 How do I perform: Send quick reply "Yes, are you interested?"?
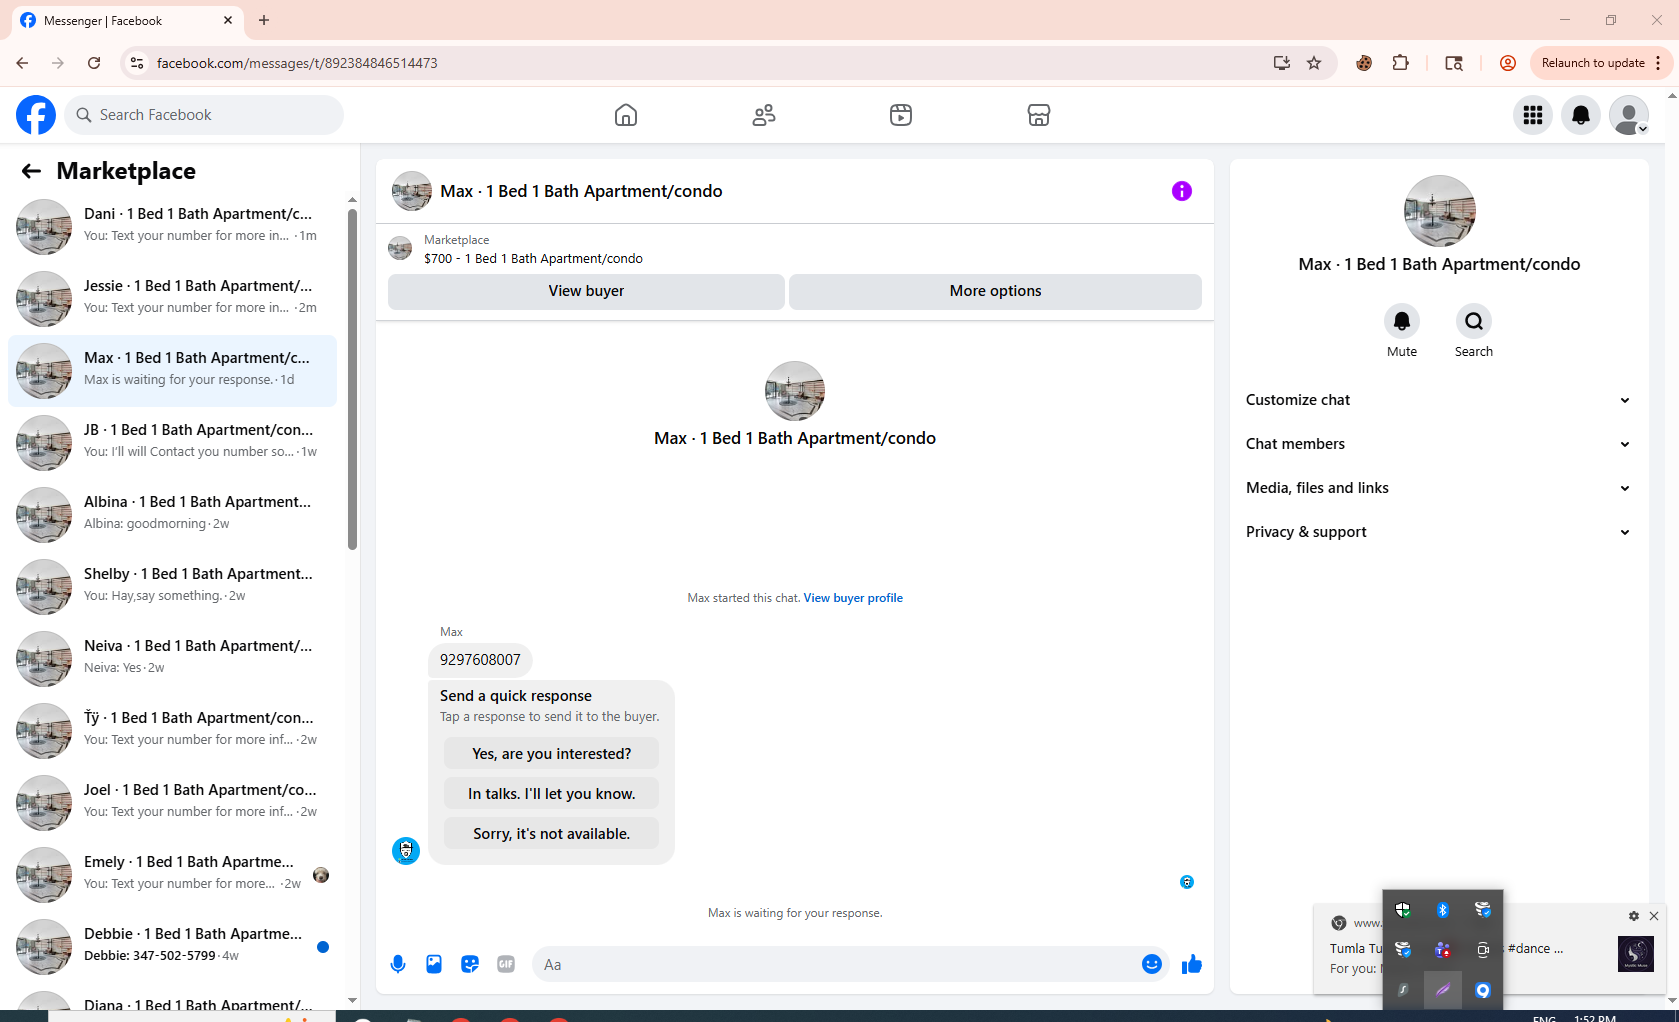[552, 754]
